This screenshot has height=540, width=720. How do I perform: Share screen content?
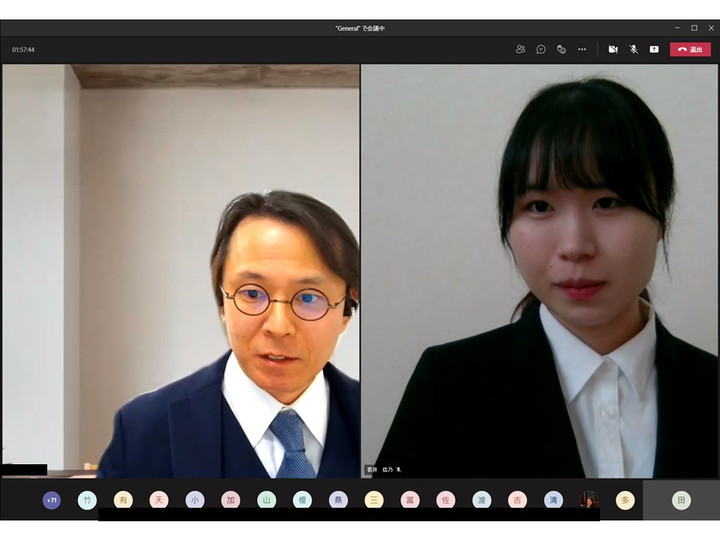[654, 49]
